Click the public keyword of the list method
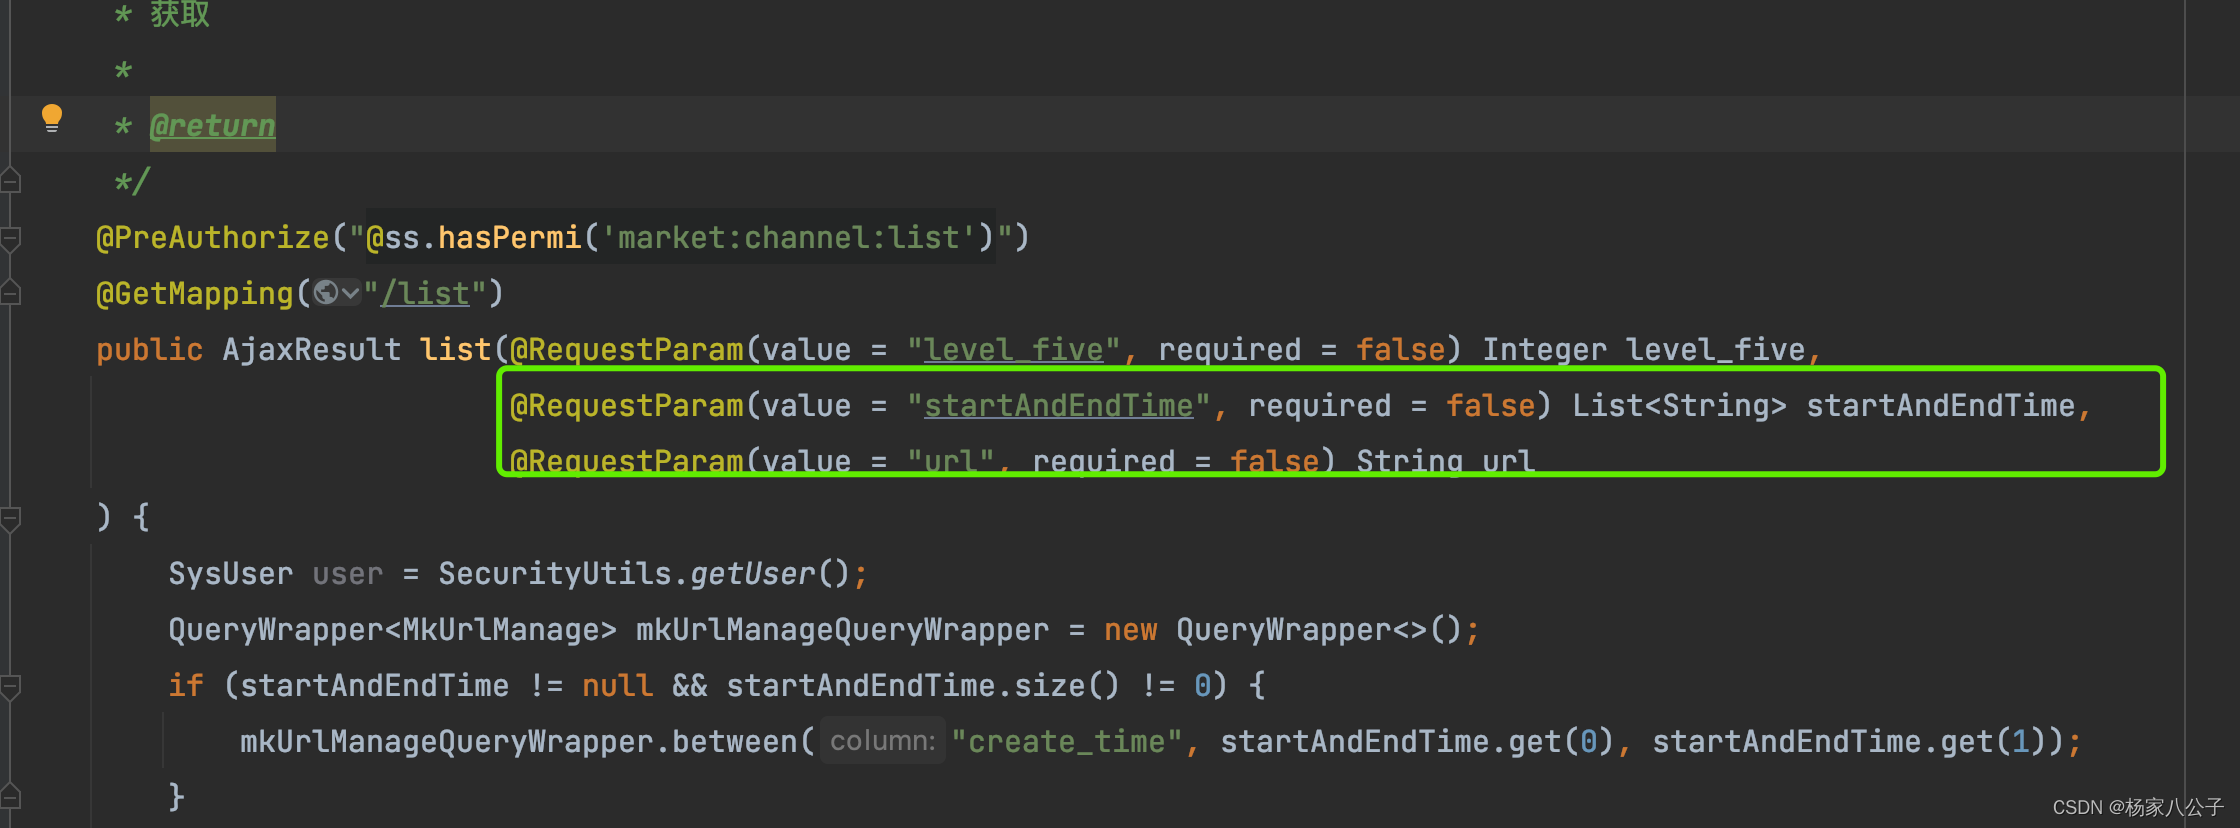Image resolution: width=2240 pixels, height=828 pixels. click(x=149, y=349)
